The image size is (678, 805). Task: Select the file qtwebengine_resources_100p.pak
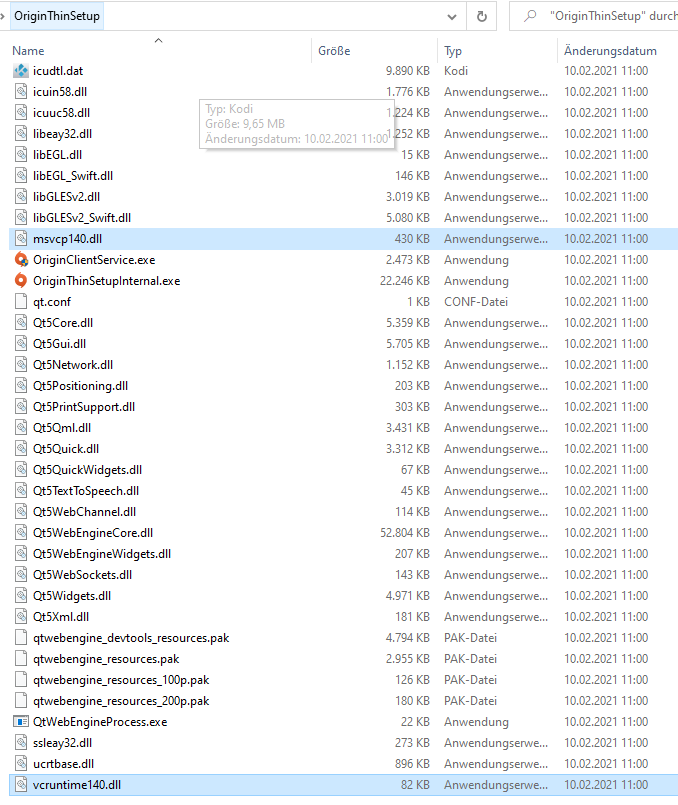point(121,680)
